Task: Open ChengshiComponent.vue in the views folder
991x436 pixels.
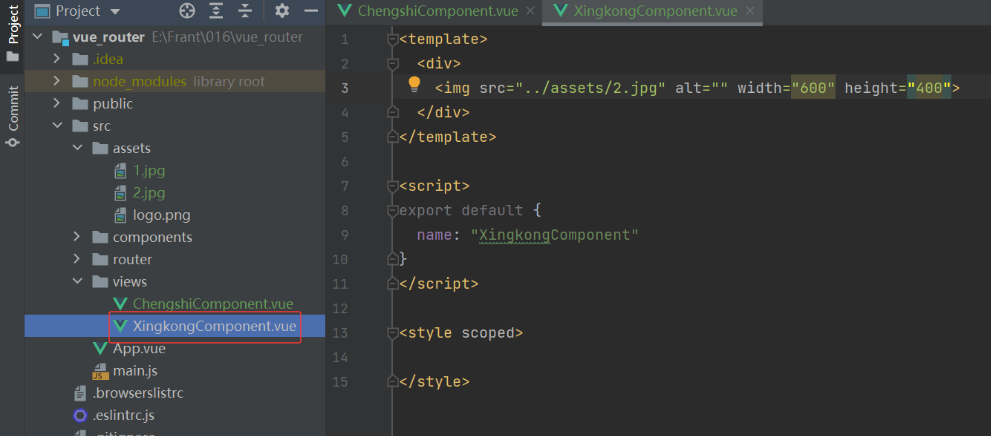Action: 213,304
